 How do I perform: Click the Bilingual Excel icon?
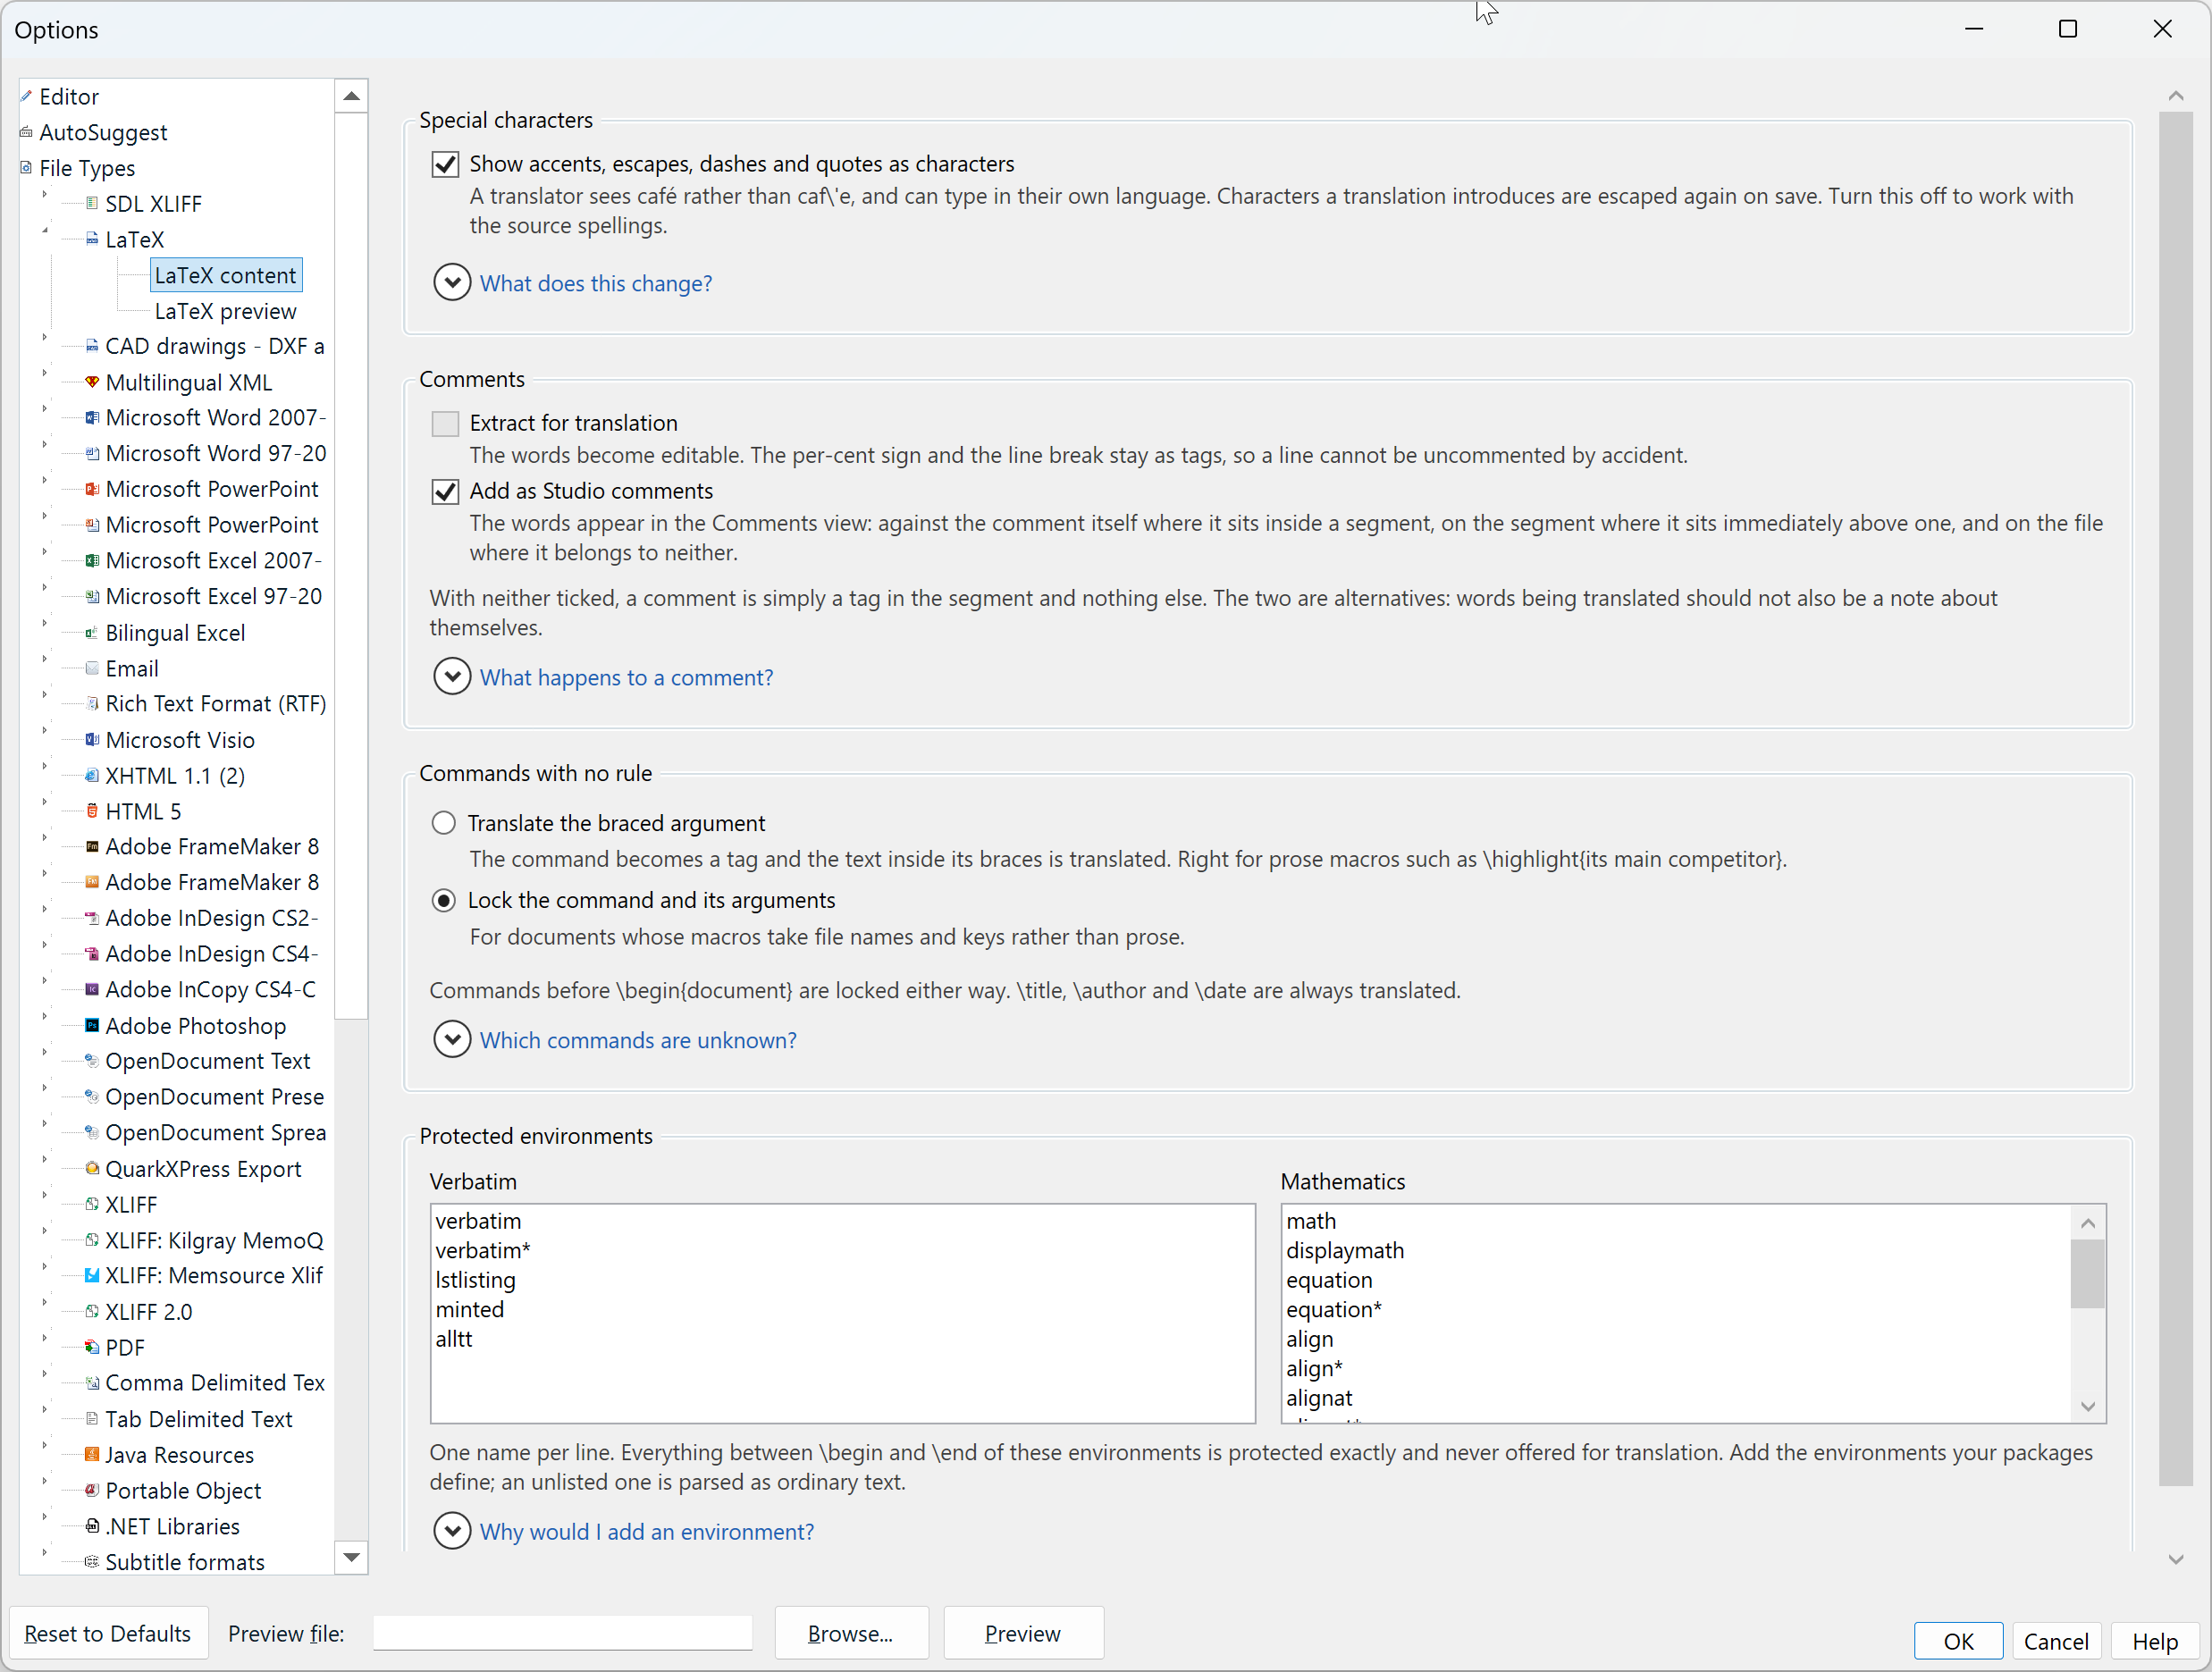(92, 633)
